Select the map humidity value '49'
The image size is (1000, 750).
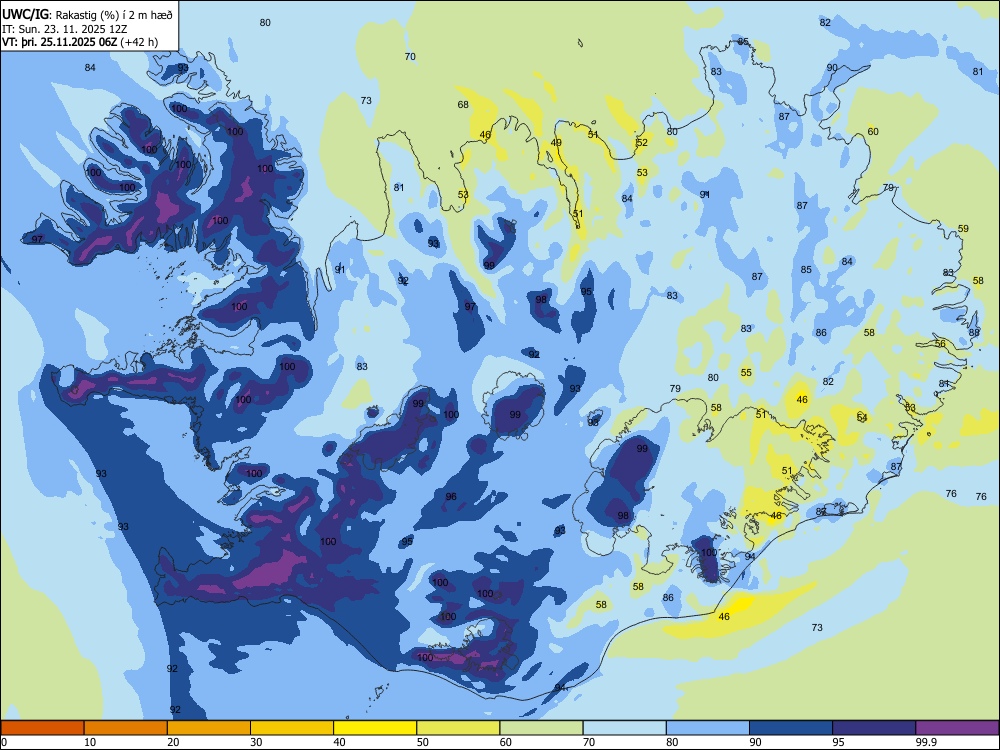point(556,143)
